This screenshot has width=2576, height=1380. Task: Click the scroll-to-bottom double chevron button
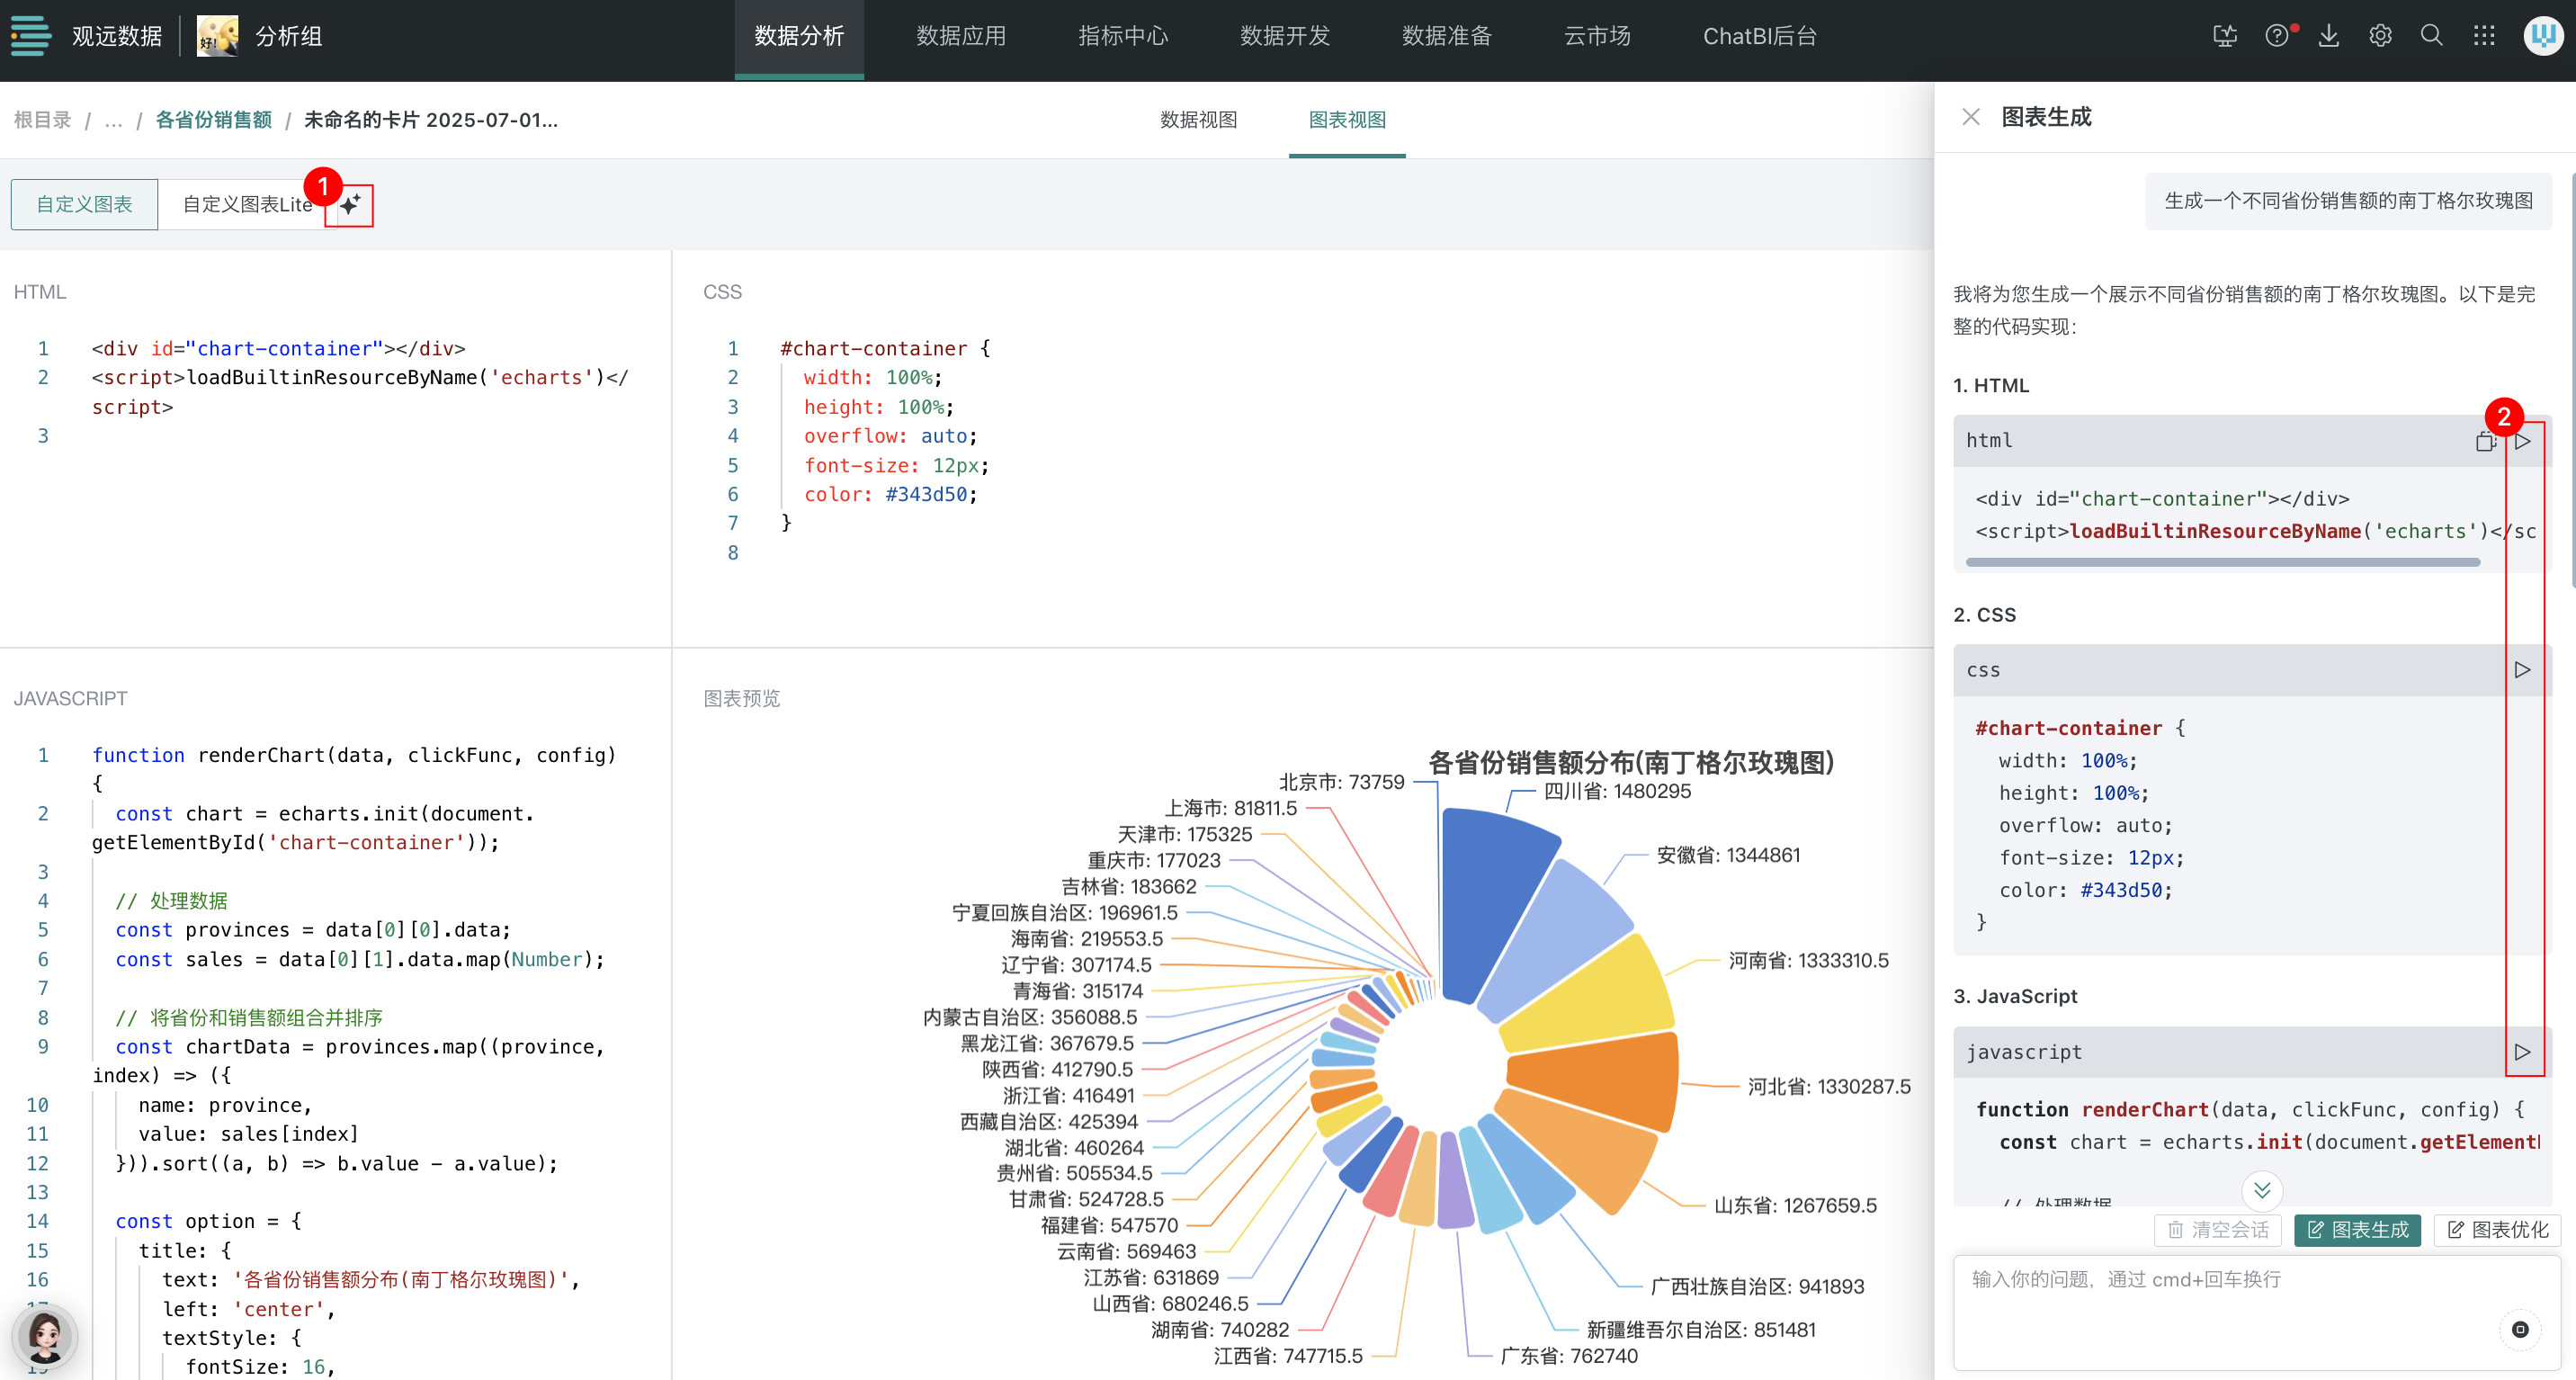click(2262, 1190)
